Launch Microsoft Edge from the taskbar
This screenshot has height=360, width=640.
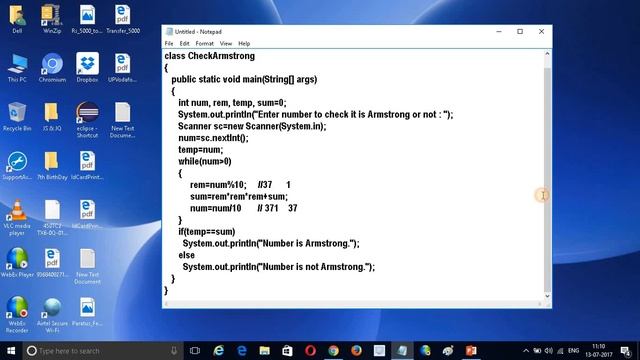click(x=242, y=351)
